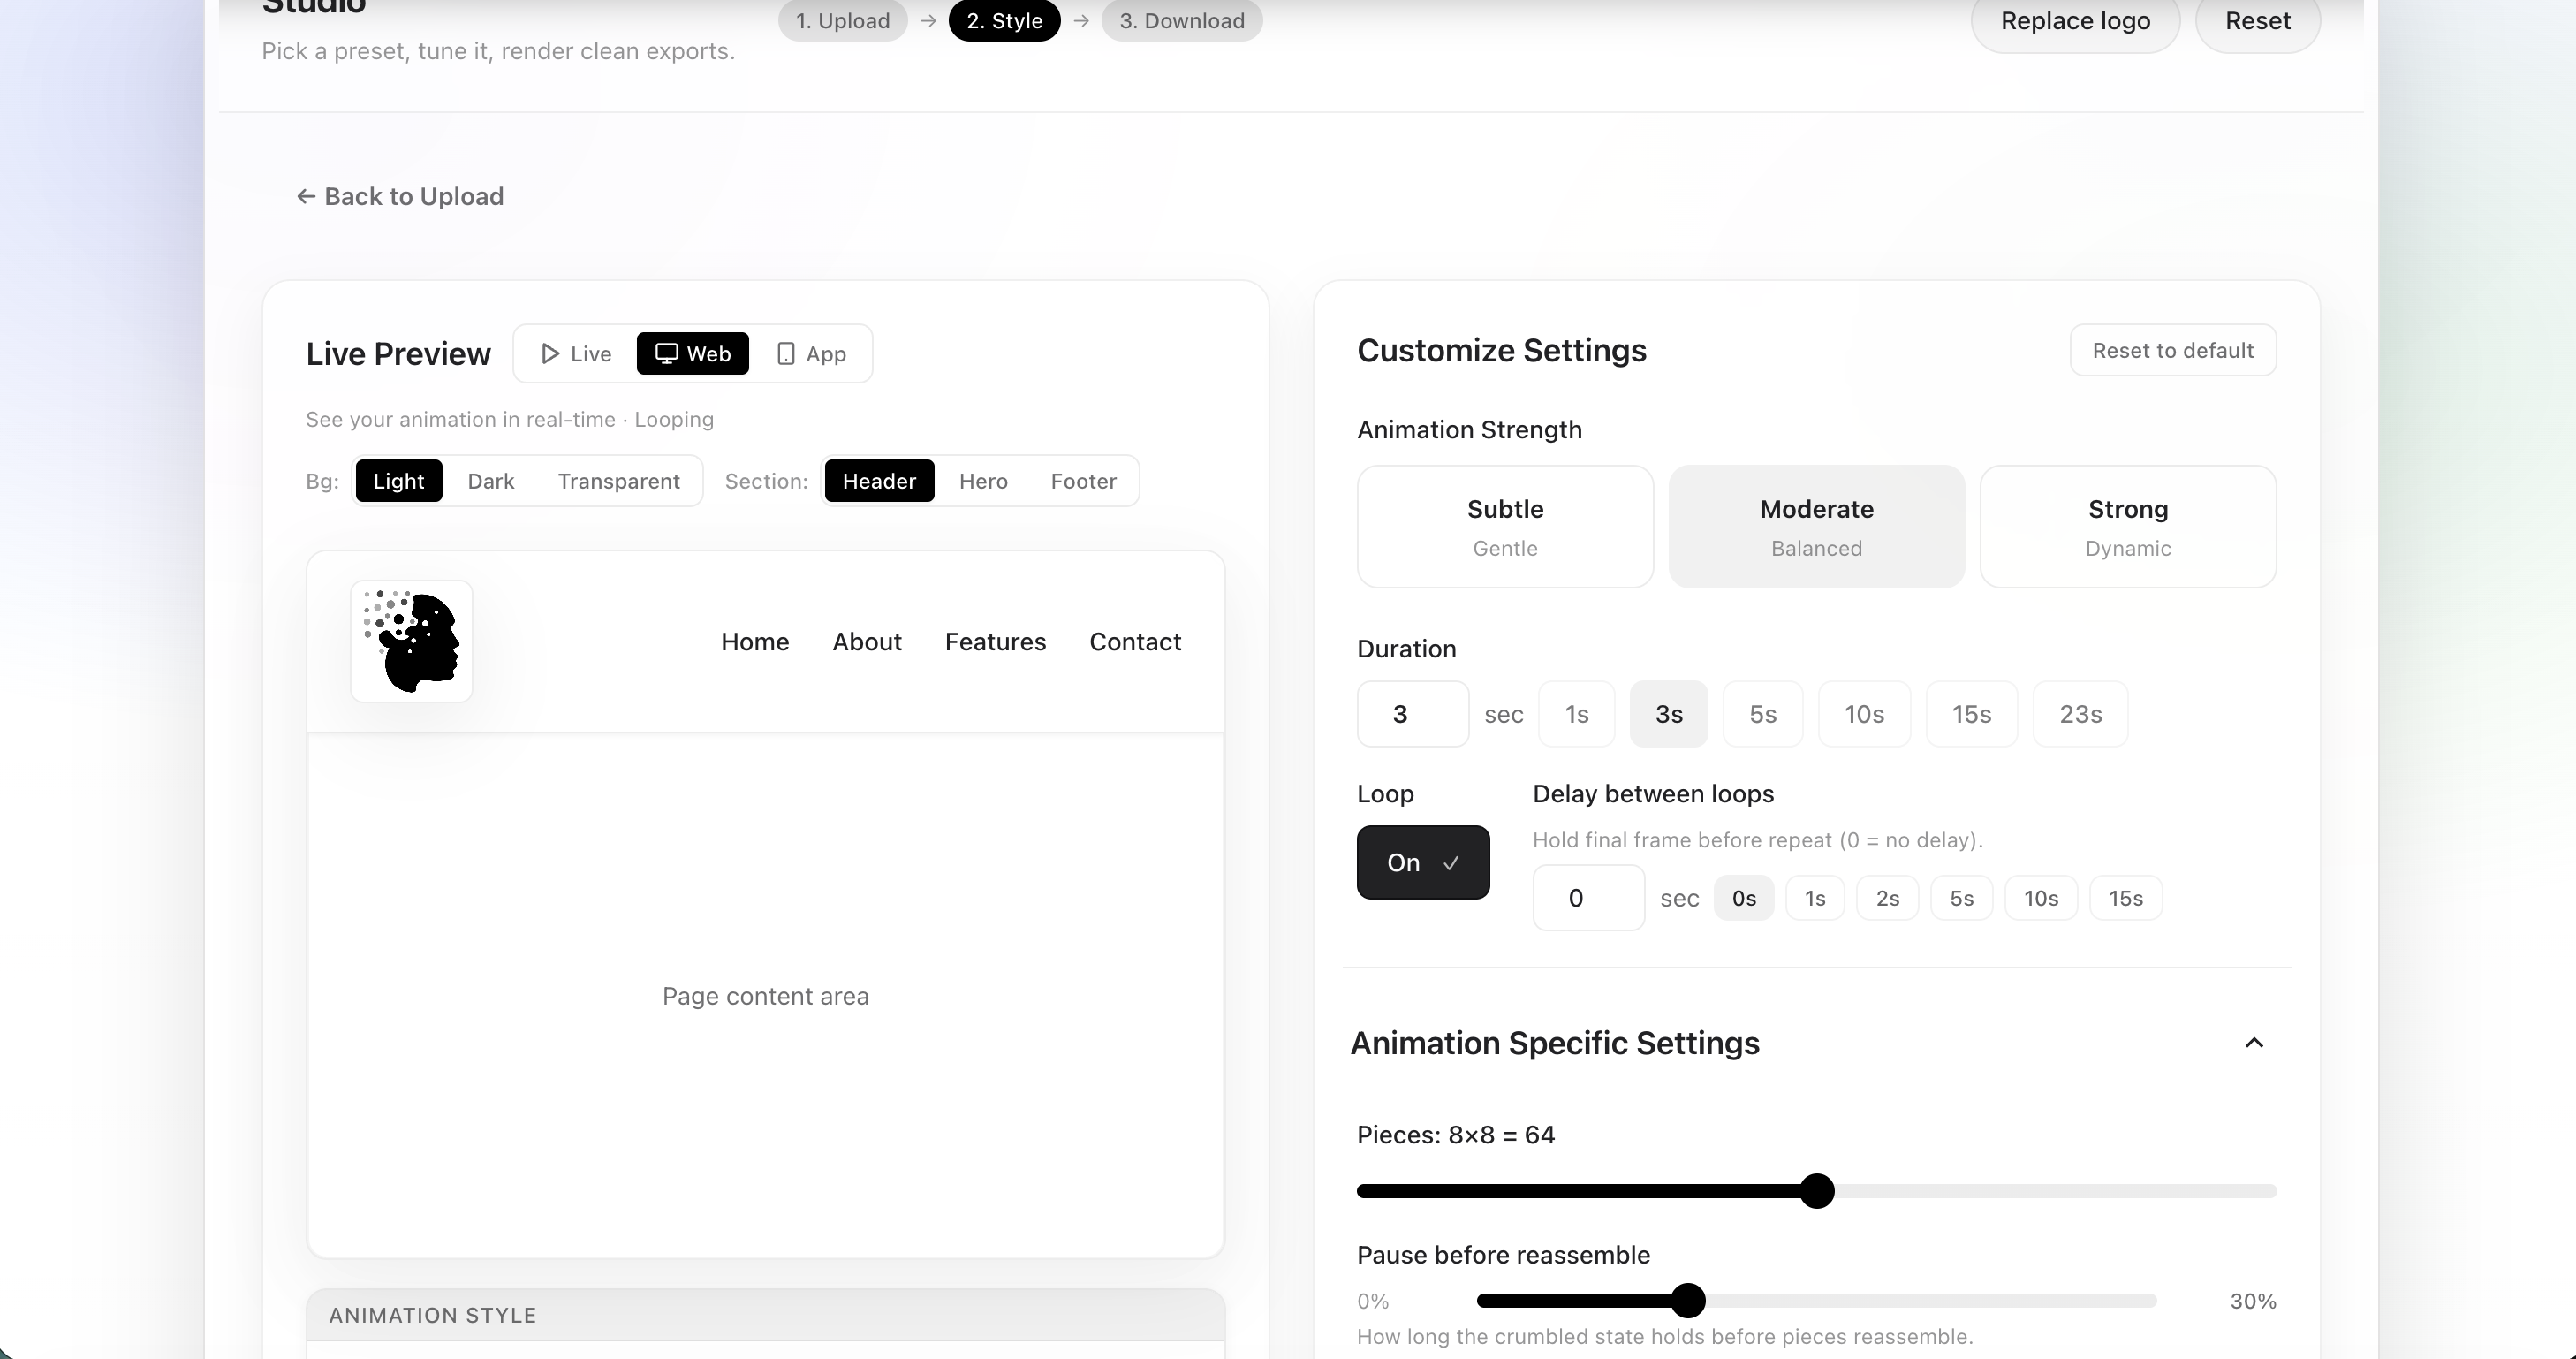Viewport: 2576px width, 1359px height.
Task: Switch background to Dark
Action: click(x=490, y=481)
